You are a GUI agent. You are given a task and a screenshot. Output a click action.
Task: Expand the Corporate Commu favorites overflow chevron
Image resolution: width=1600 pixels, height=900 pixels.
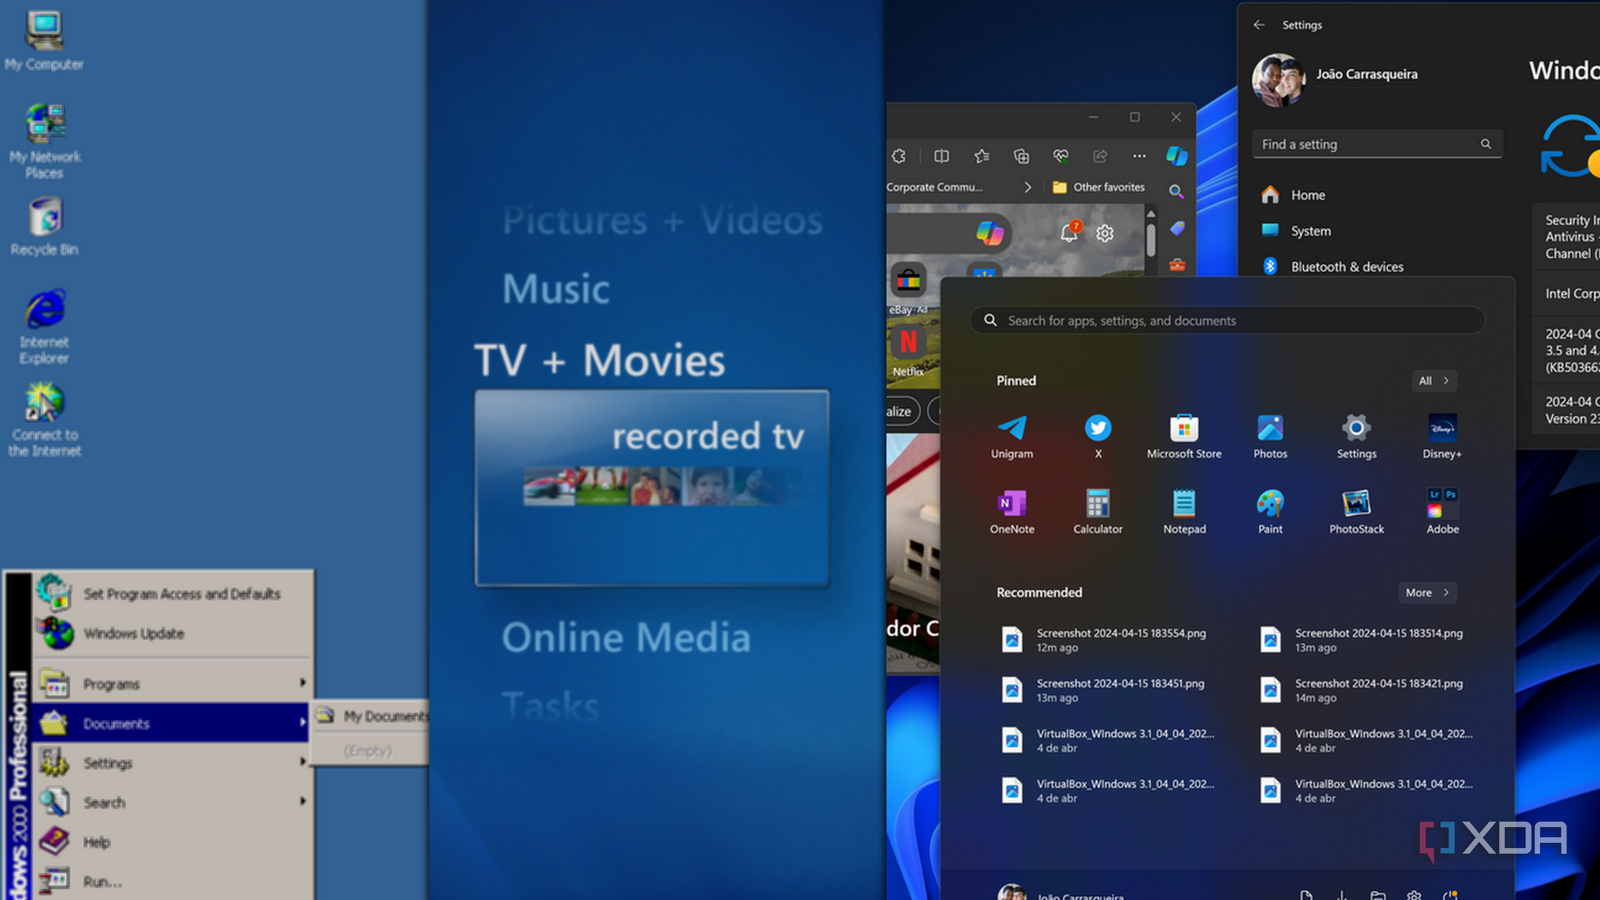[x=1028, y=186]
